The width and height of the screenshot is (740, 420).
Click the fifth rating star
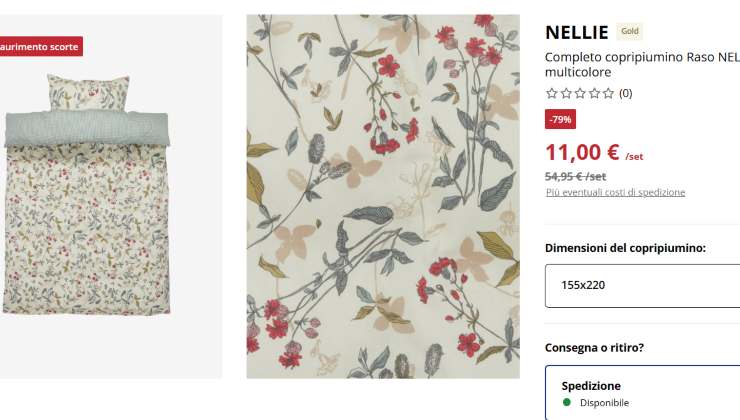[608, 94]
